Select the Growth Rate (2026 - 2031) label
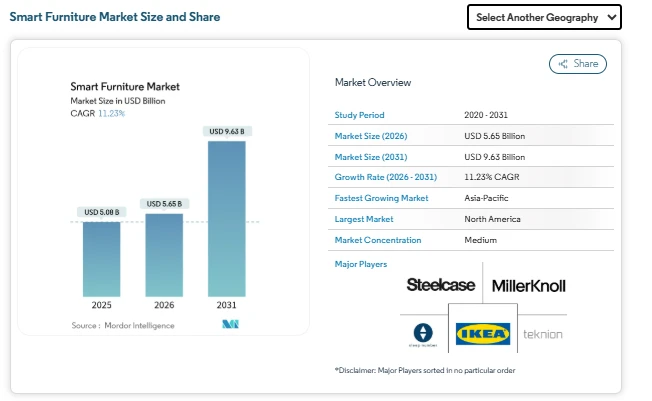 point(385,177)
